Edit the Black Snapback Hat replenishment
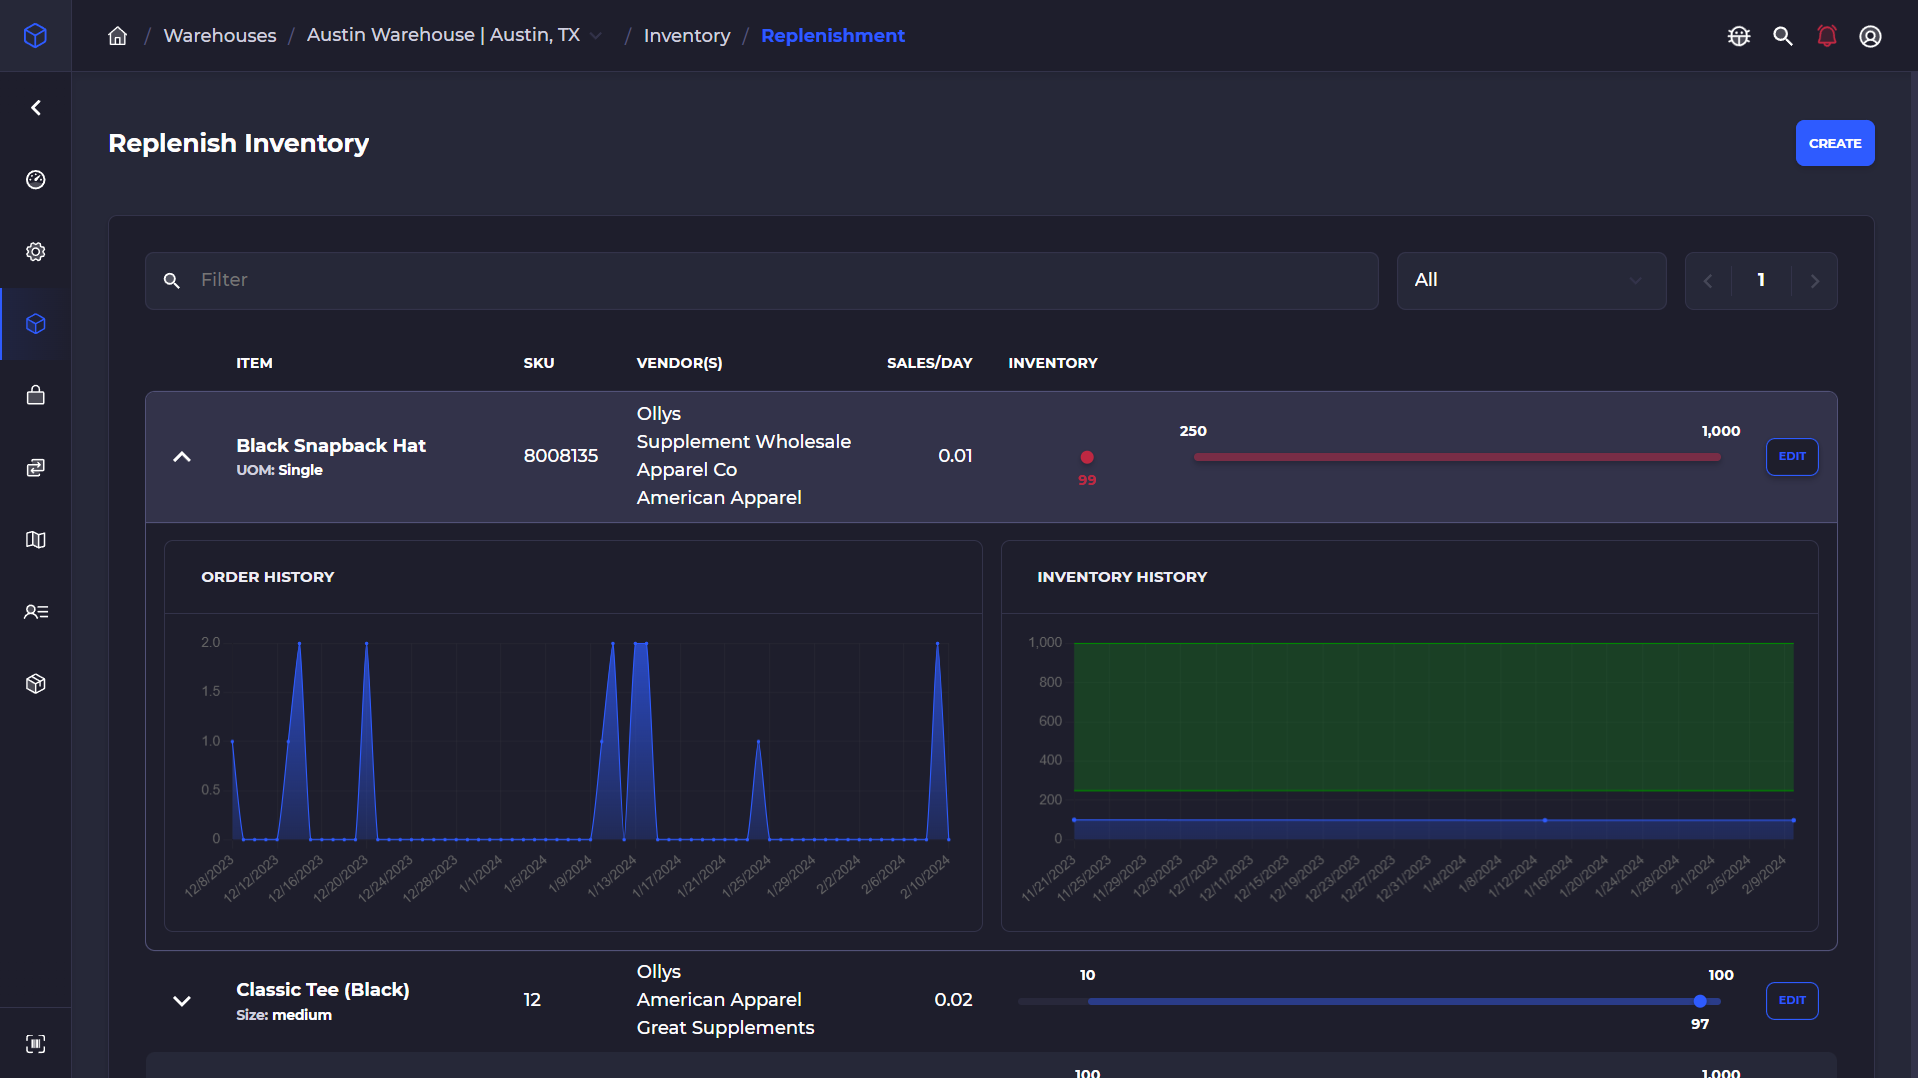This screenshot has height=1078, width=1918. (1792, 457)
